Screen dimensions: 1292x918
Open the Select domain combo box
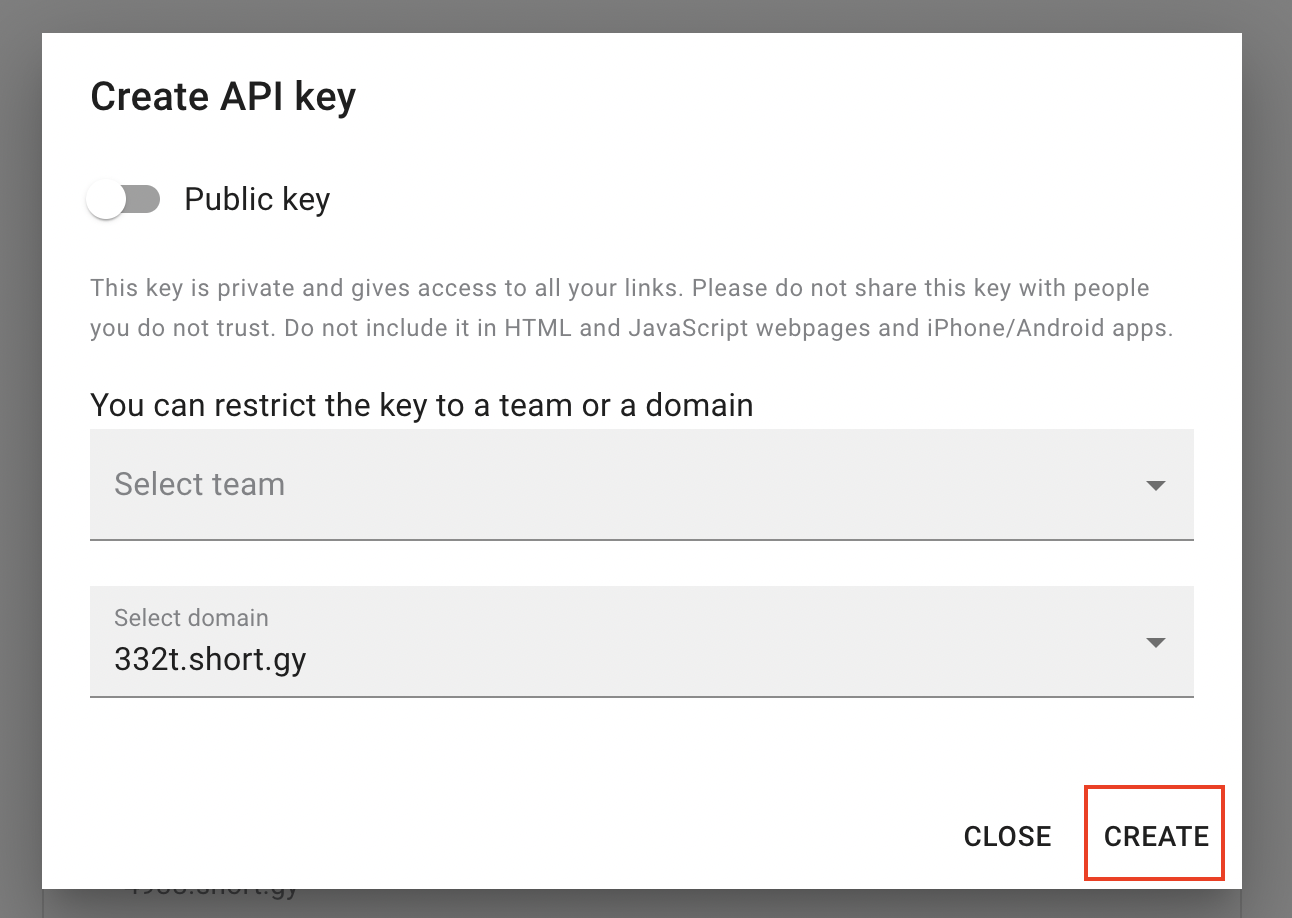(x=640, y=642)
